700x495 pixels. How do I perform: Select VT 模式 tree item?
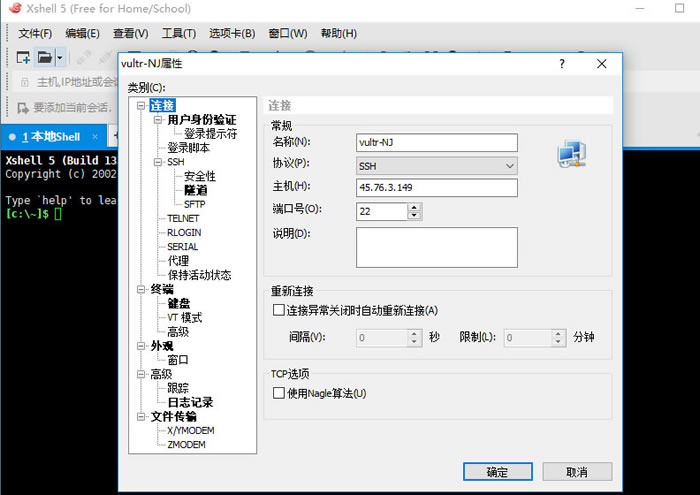pos(184,317)
